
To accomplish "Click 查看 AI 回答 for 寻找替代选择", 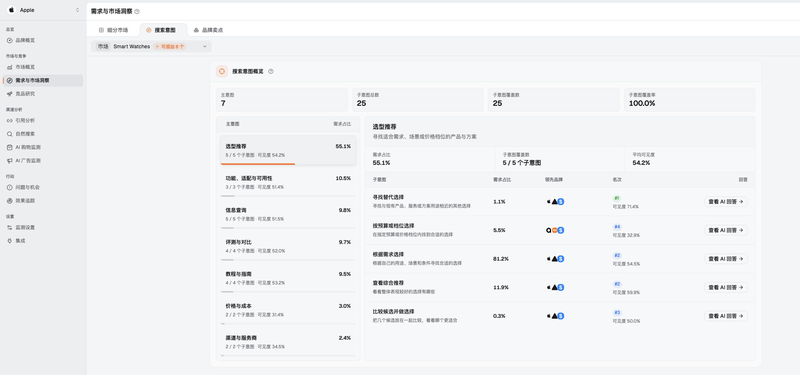I will [x=726, y=202].
